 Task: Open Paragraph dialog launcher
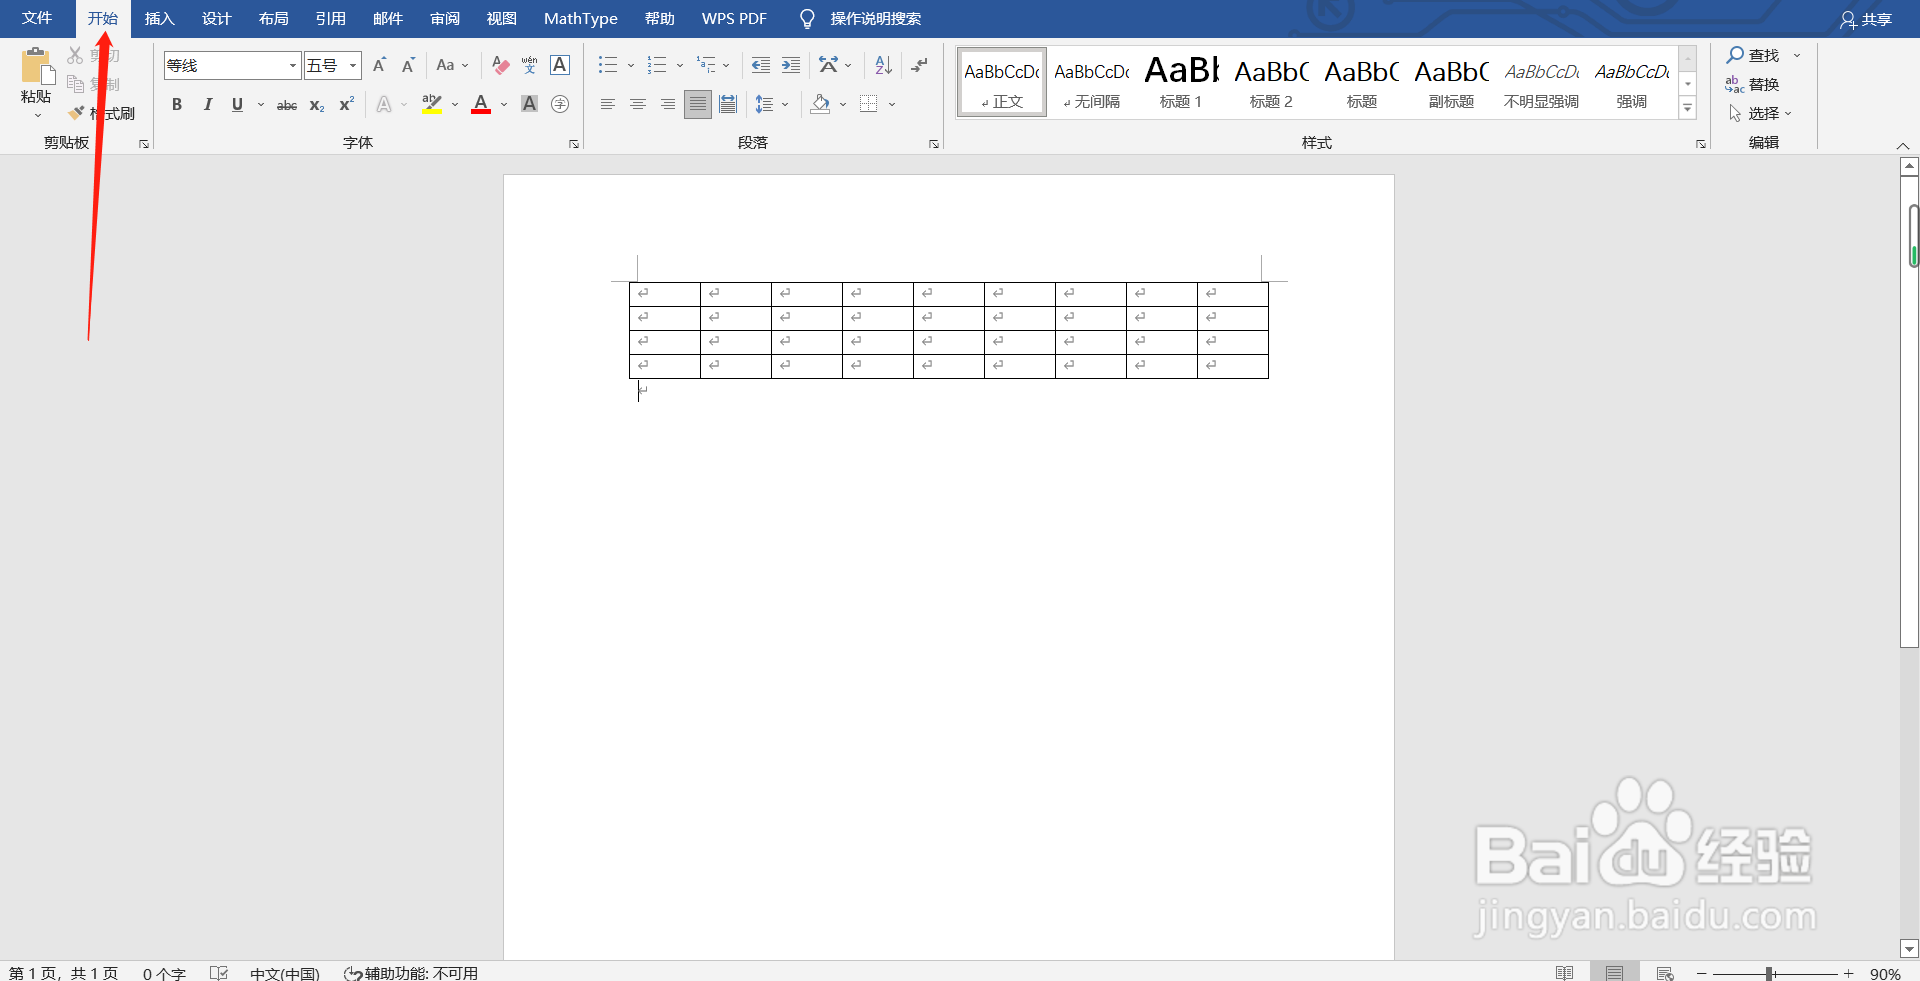point(934,144)
